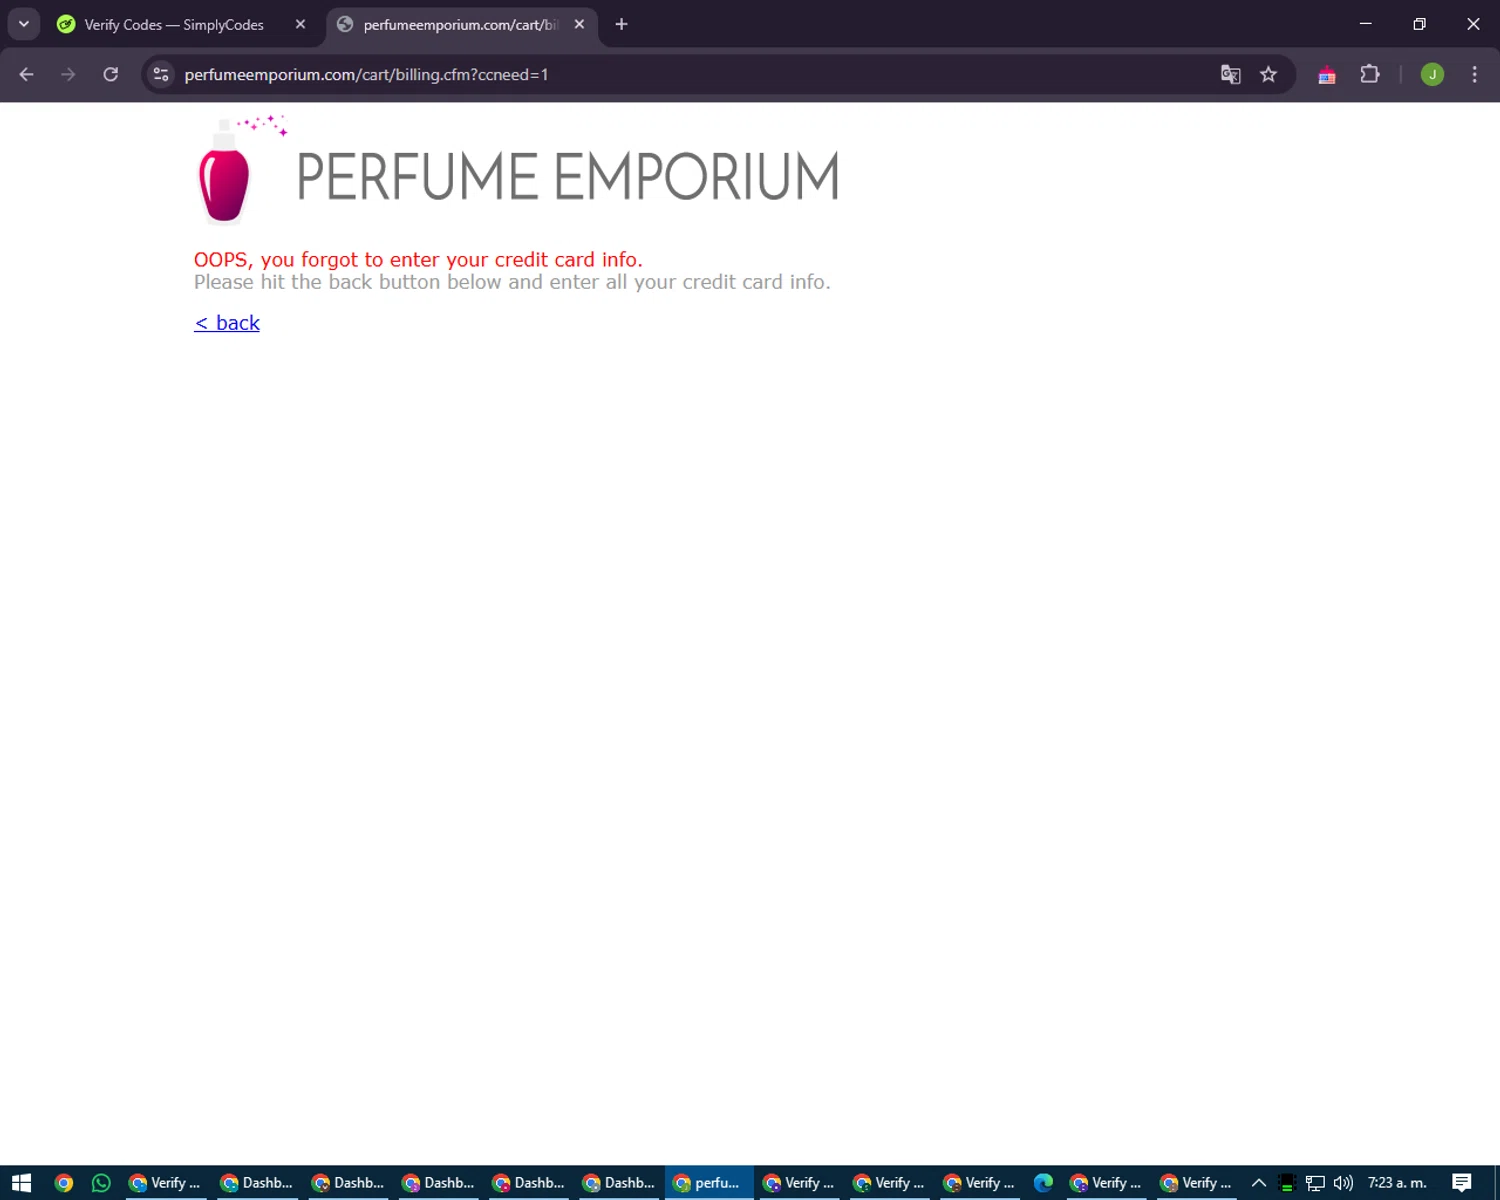Open the Extensions puzzle icon
Image resolution: width=1500 pixels, height=1200 pixels.
tap(1370, 74)
